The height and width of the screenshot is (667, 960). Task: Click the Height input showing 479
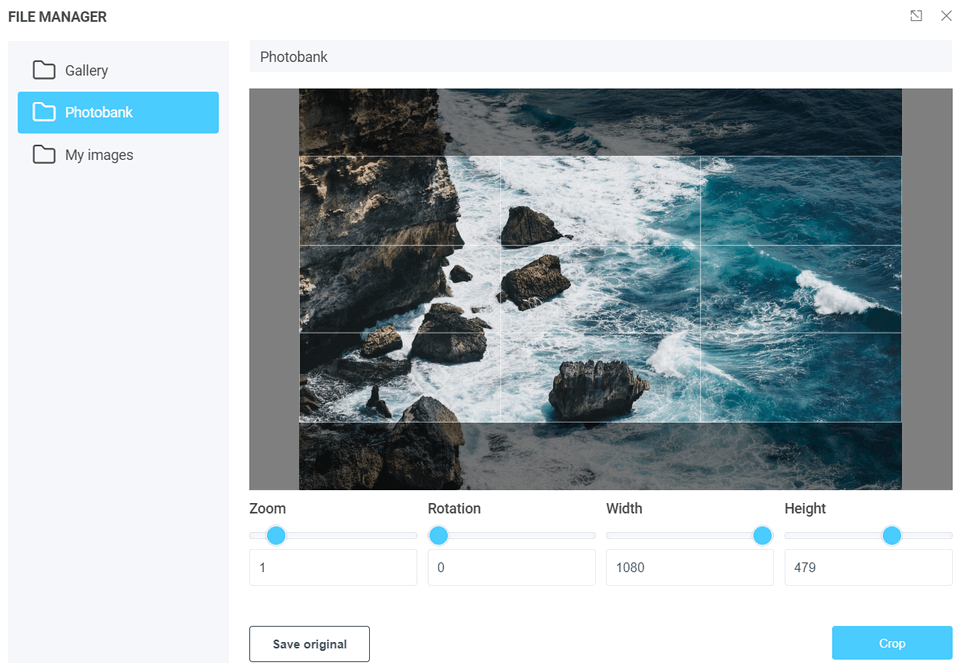pyautogui.click(x=868, y=567)
